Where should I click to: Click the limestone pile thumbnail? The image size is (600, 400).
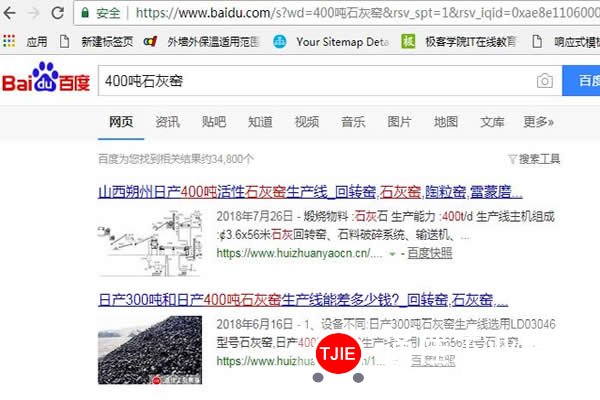(x=150, y=350)
